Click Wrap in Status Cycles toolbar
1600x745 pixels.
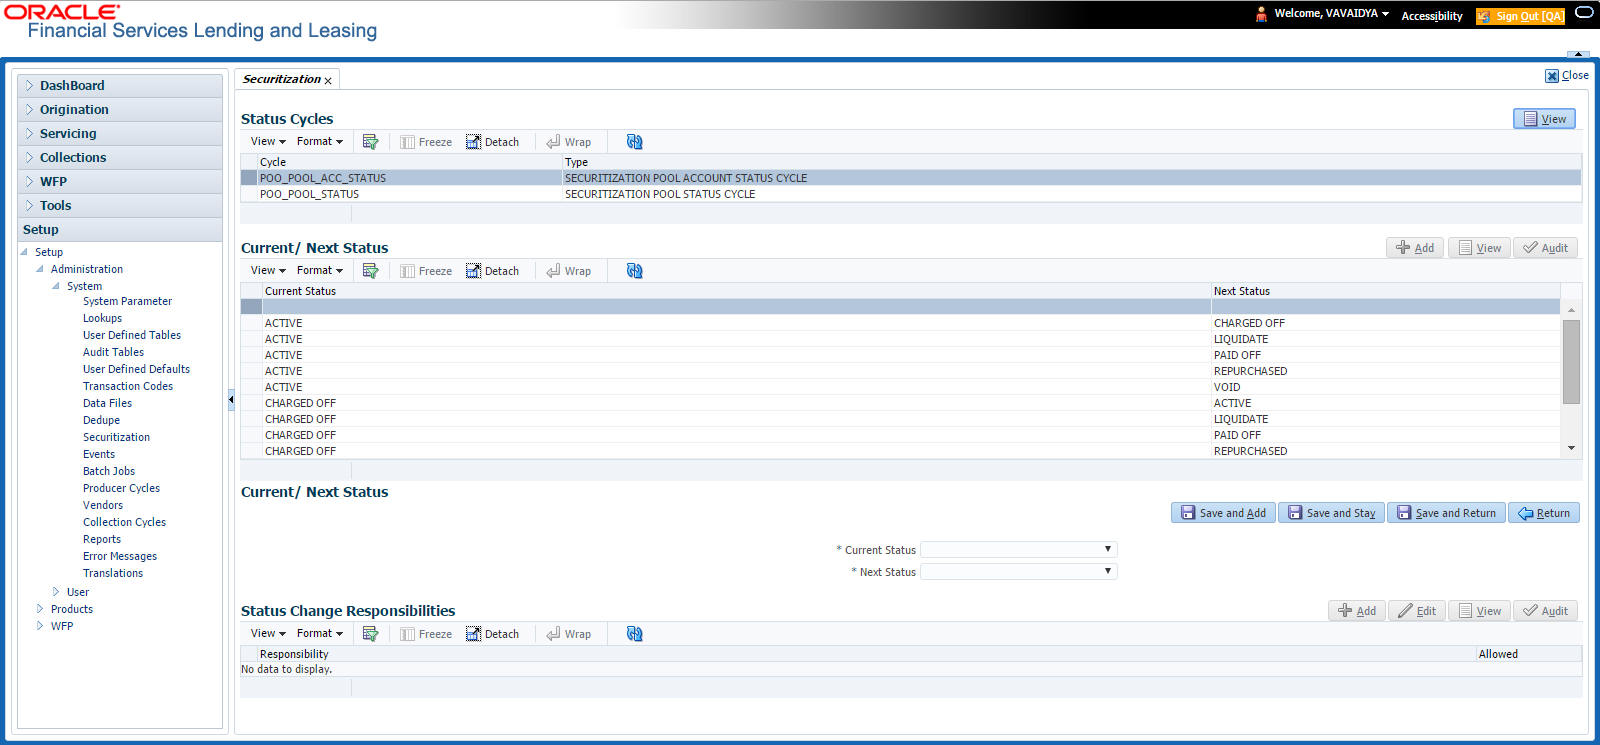point(568,142)
